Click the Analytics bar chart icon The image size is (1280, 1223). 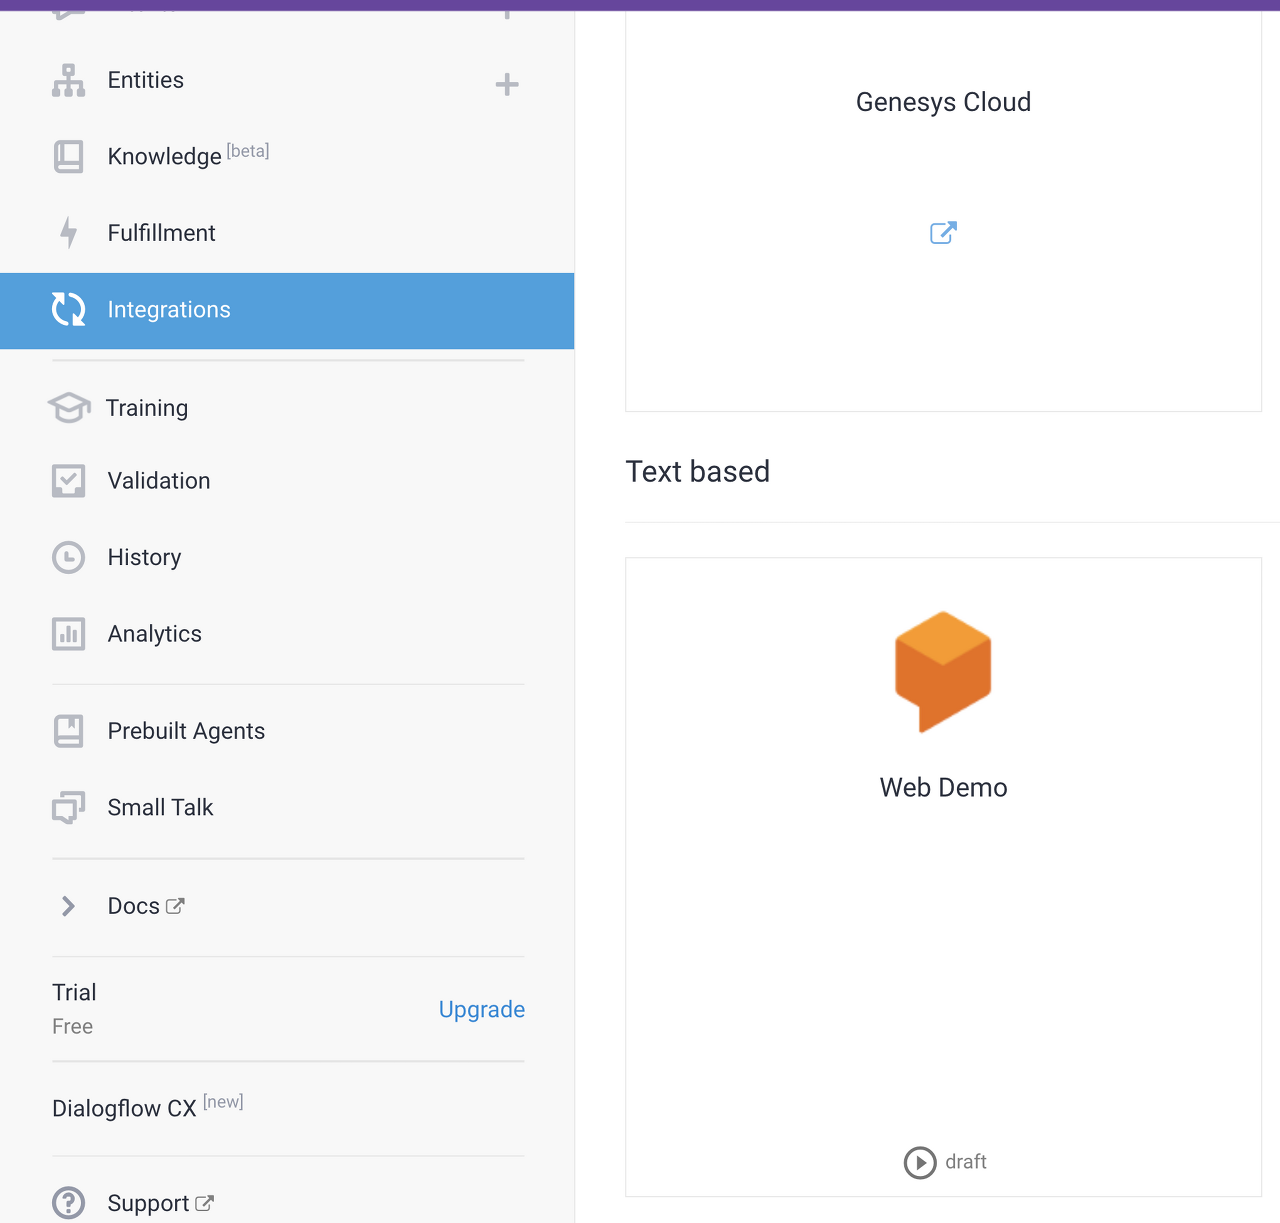point(68,634)
